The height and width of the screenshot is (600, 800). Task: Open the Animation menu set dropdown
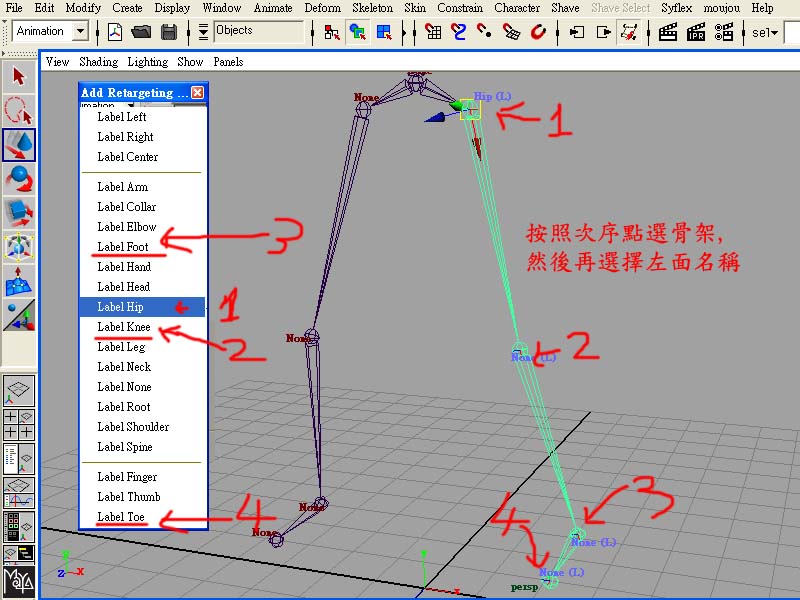click(x=80, y=31)
